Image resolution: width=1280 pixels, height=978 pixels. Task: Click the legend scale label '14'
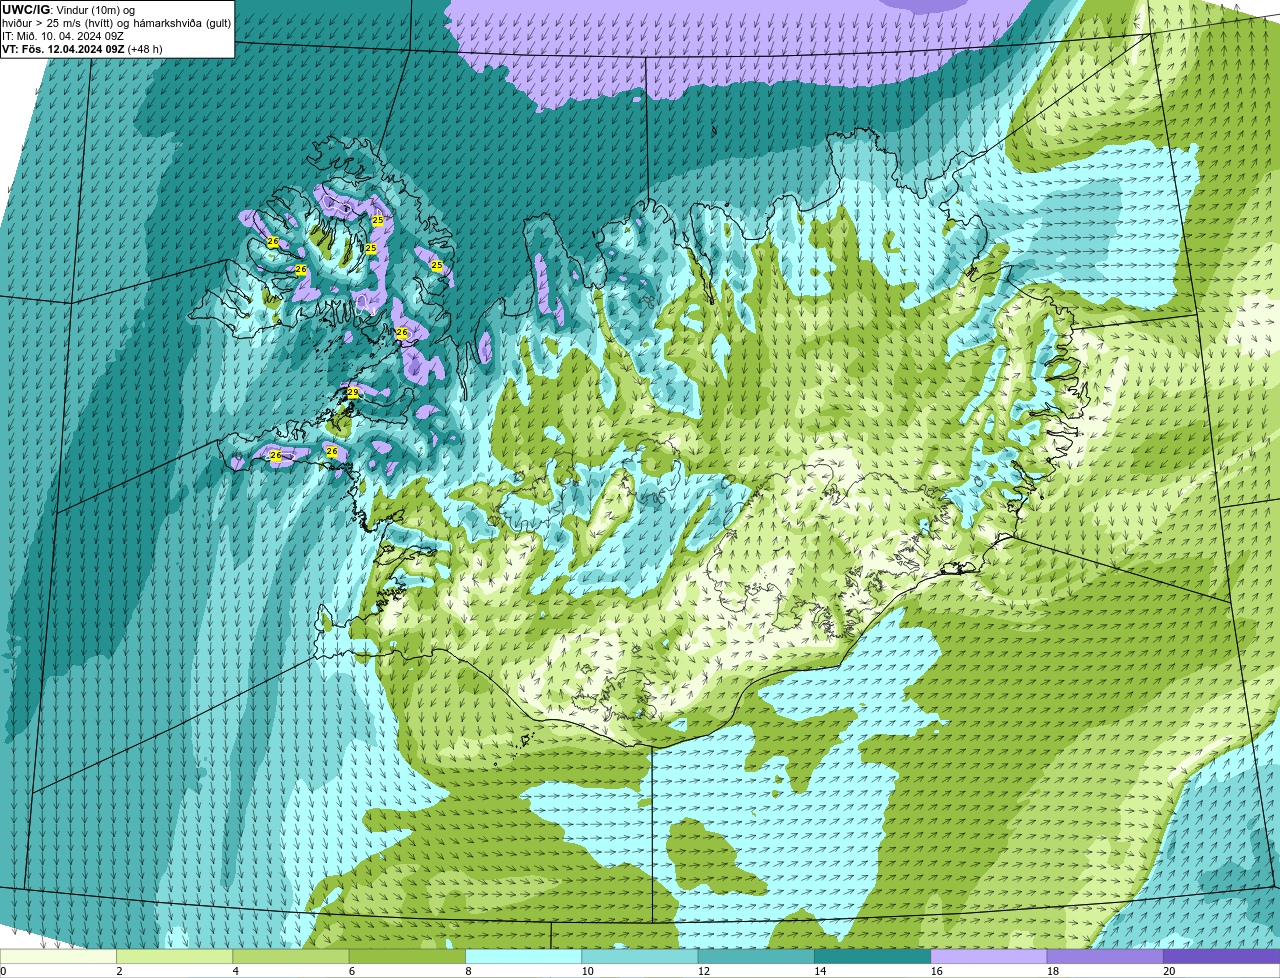820,971
